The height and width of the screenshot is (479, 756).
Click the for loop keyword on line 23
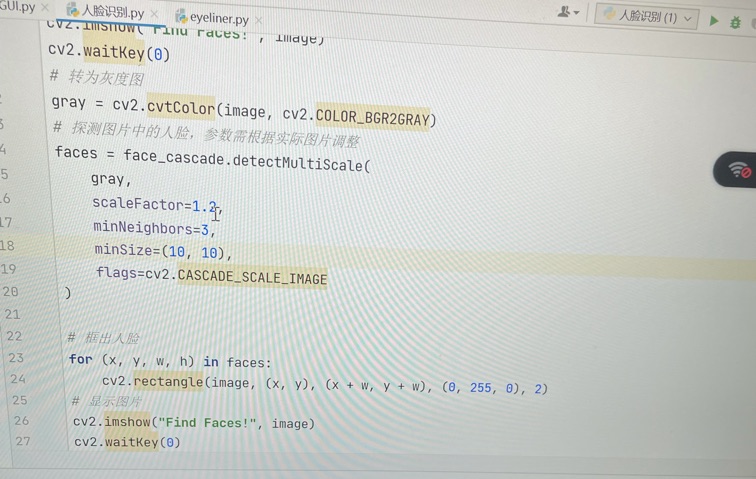click(81, 359)
